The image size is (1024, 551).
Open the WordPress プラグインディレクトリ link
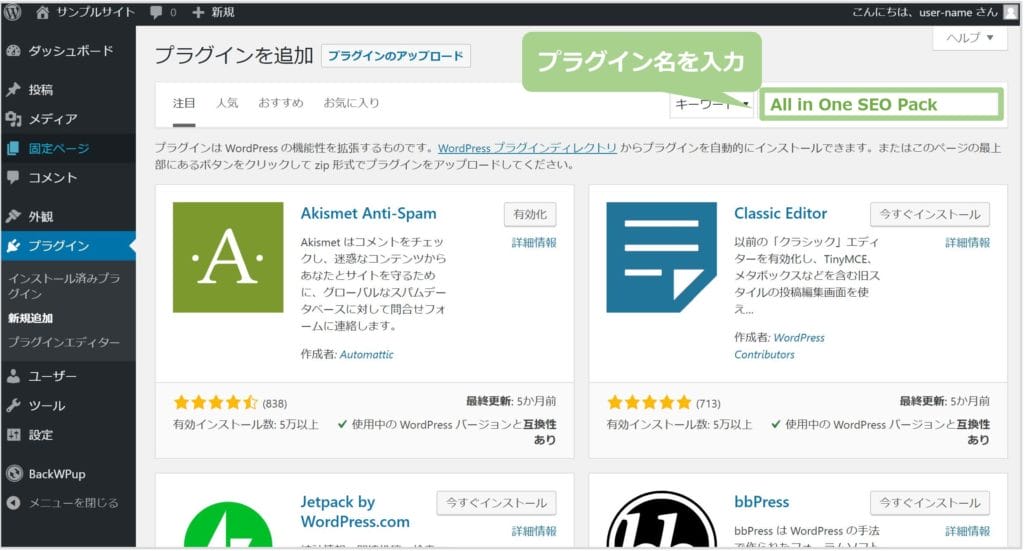pos(527,148)
